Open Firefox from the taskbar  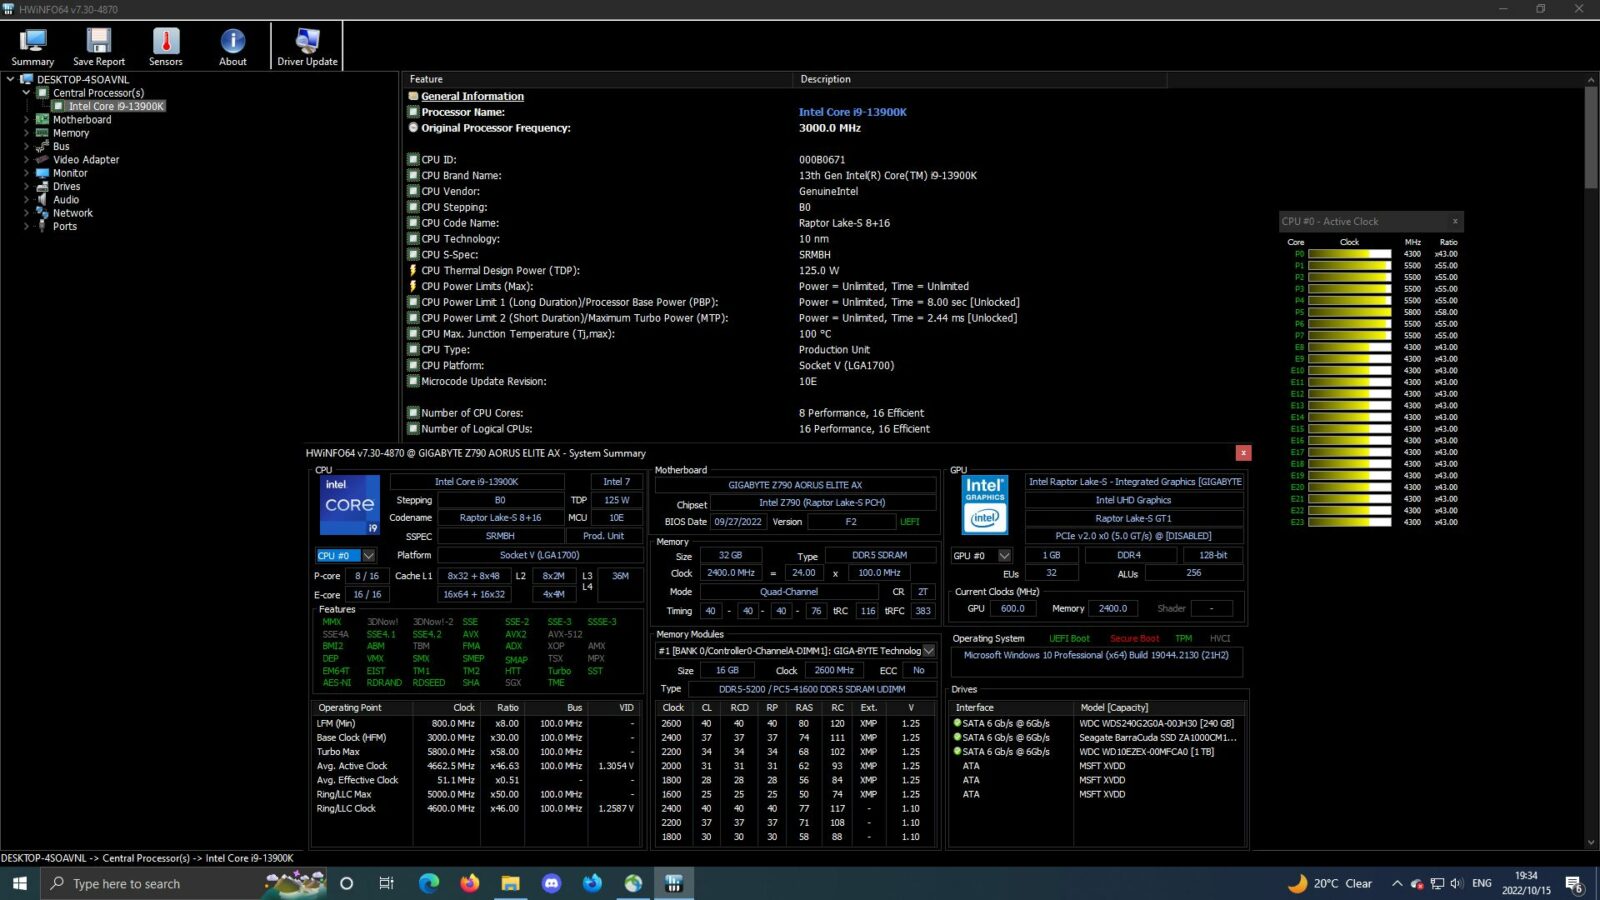(470, 883)
